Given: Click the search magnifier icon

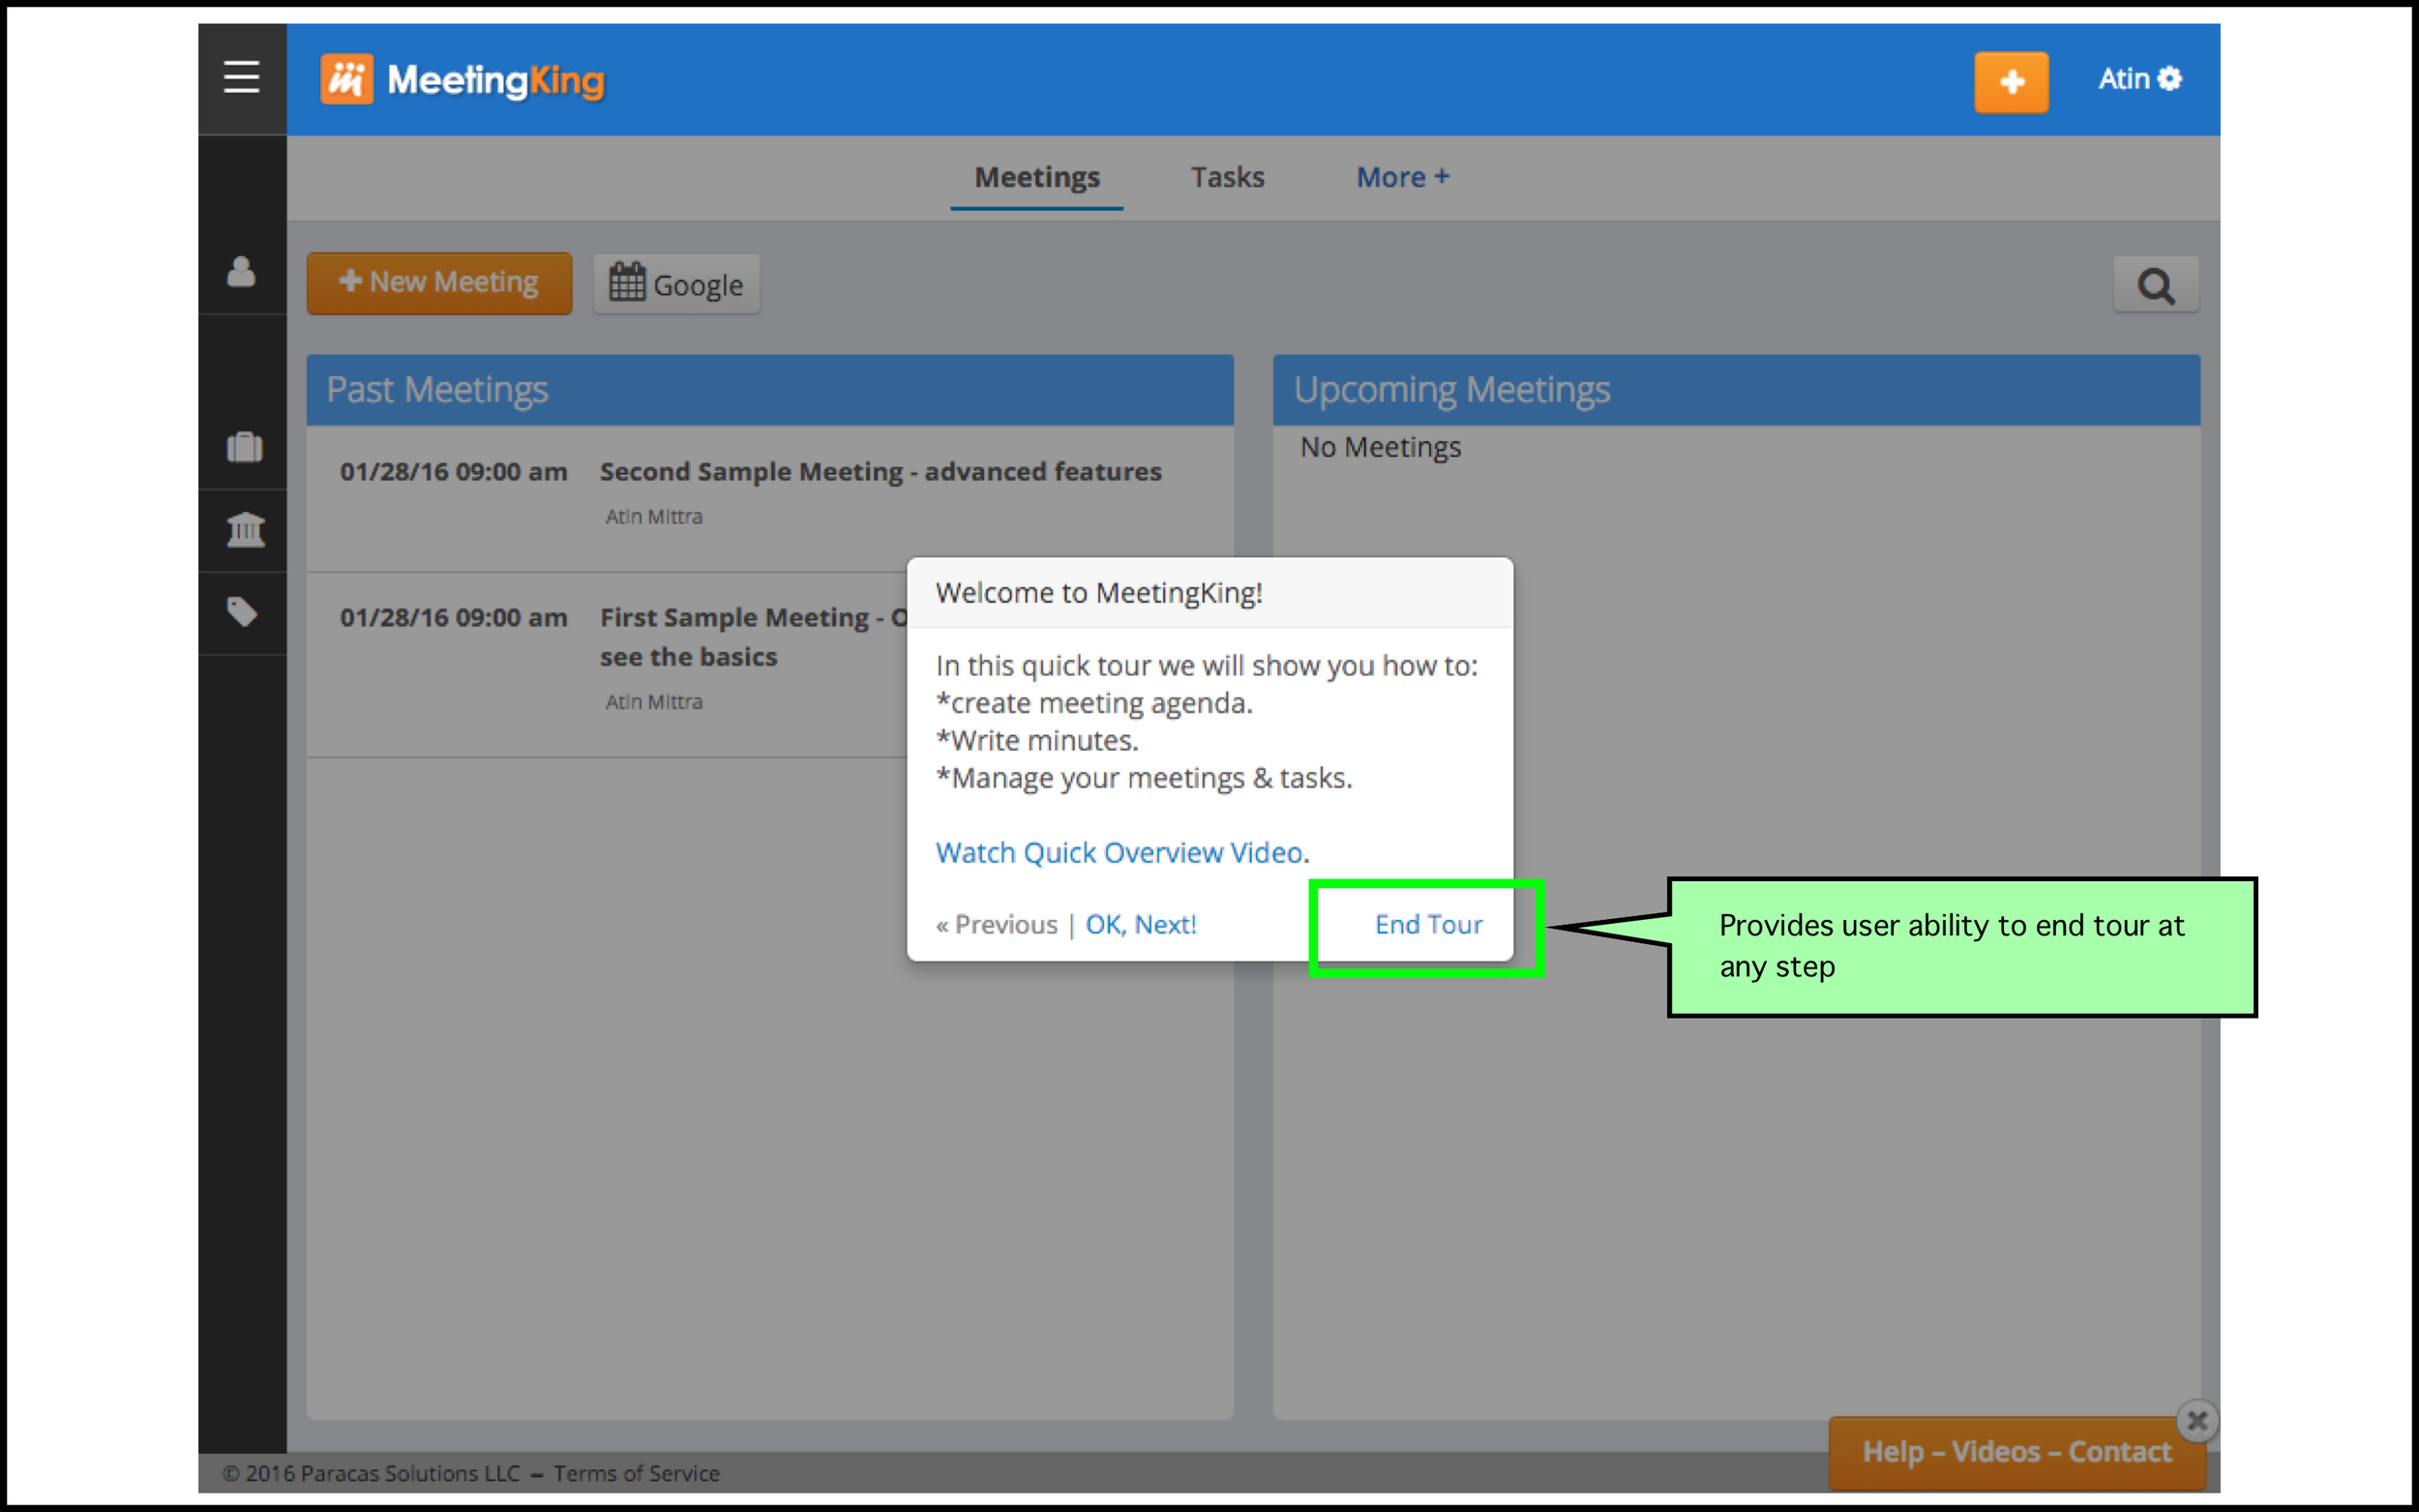Looking at the screenshot, I should point(2156,285).
